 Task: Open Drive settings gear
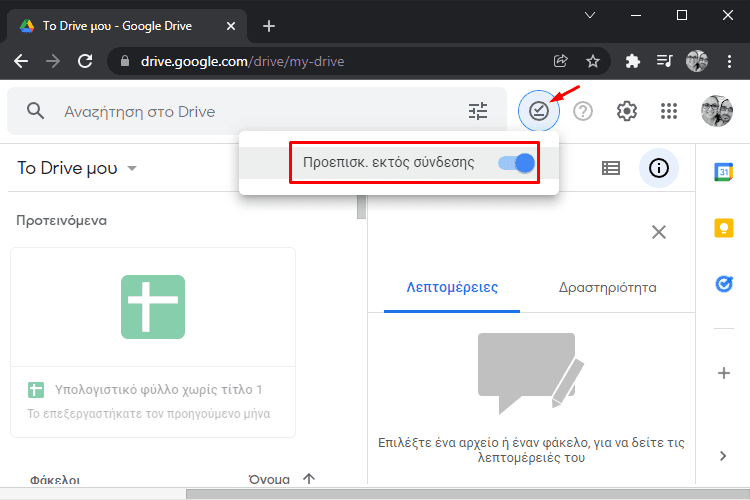[x=627, y=111]
